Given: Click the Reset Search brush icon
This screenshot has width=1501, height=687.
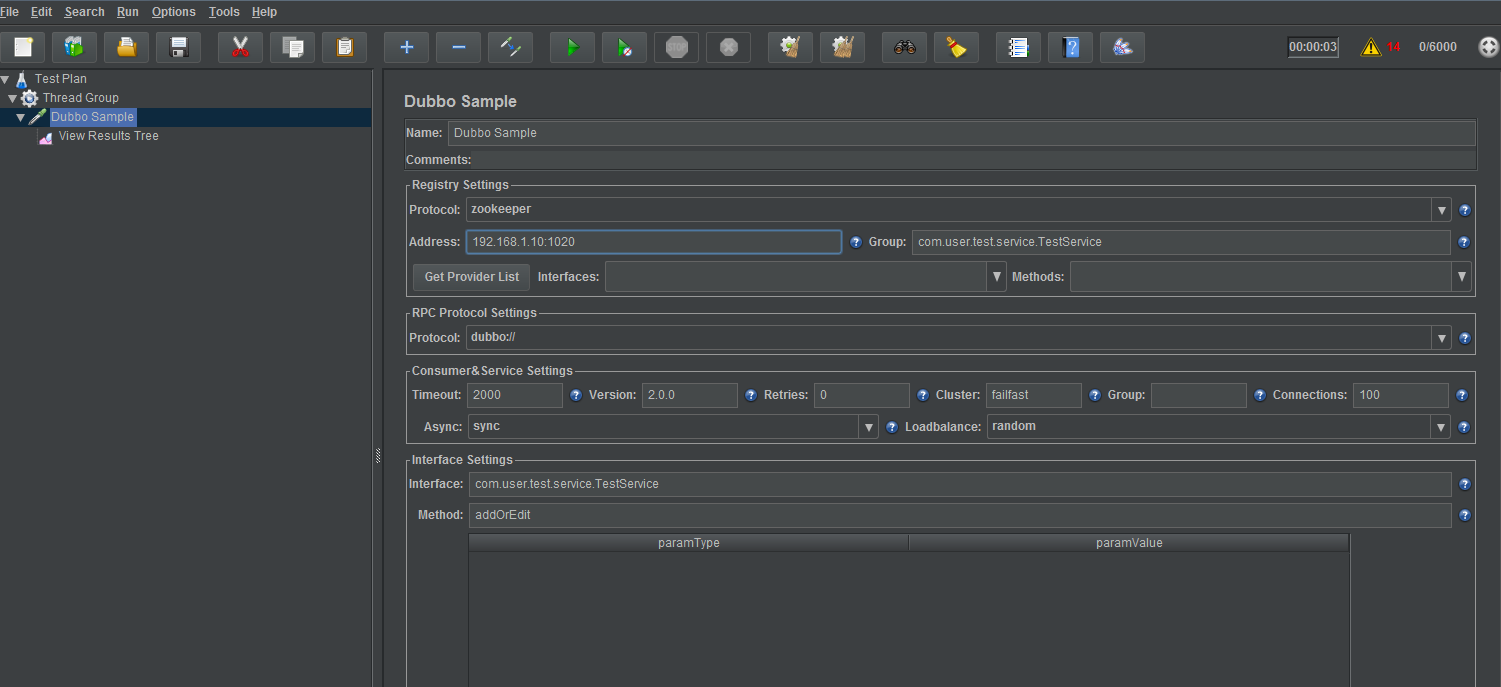Looking at the screenshot, I should [956, 47].
